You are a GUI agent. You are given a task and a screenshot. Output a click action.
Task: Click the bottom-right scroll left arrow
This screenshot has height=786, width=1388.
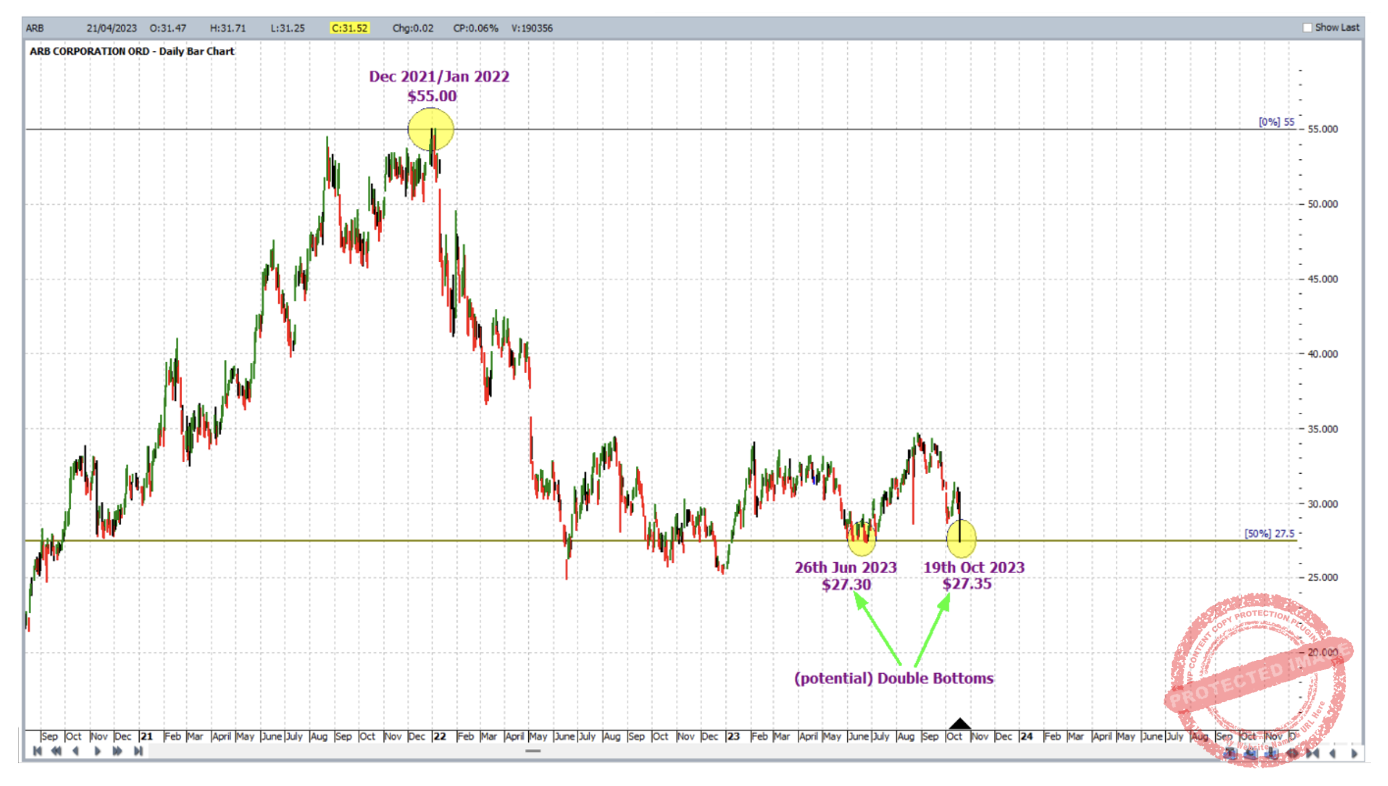(x=1332, y=754)
